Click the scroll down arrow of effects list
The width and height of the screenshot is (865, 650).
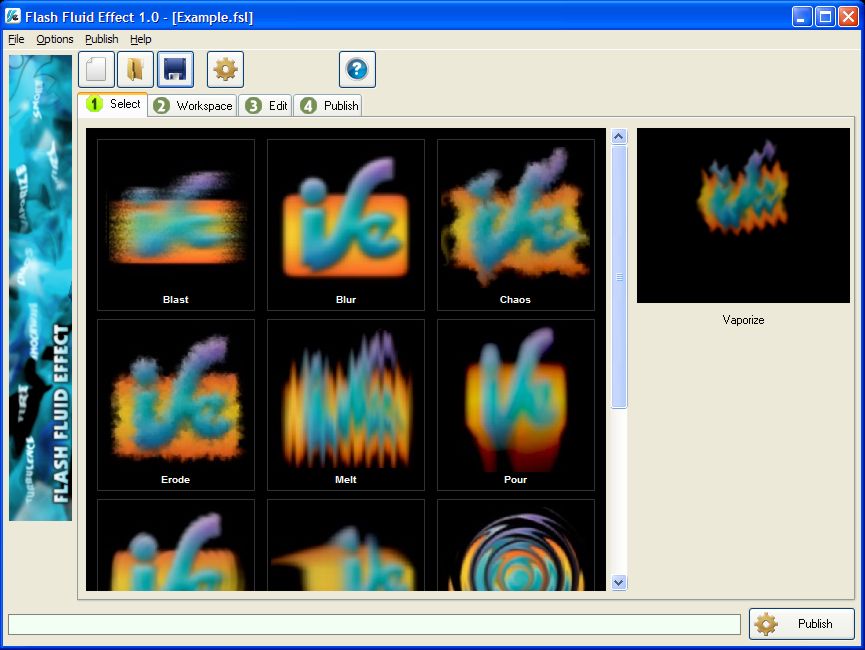[619, 582]
